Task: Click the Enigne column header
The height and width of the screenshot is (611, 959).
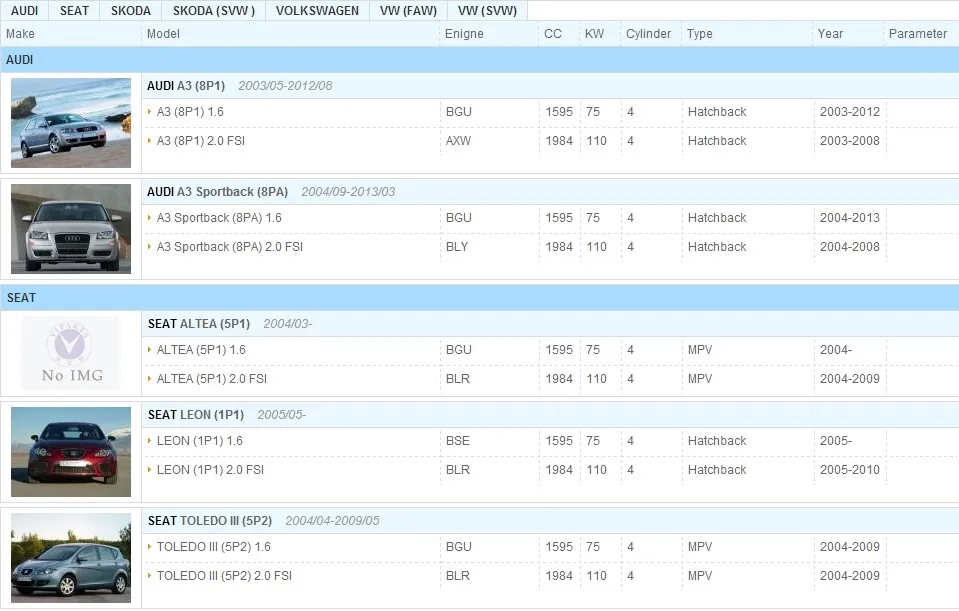Action: pos(464,34)
